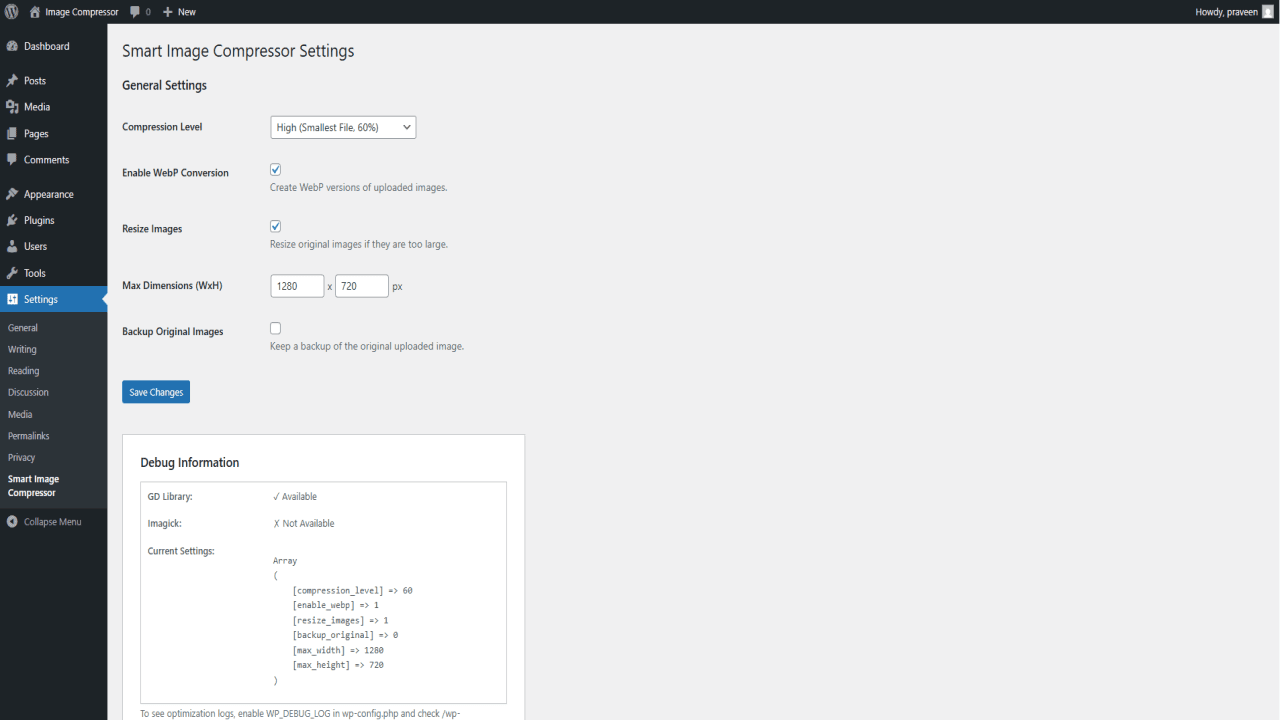Viewport: 1280px width, 720px height.
Task: Click the Imagick Not Available status text
Action: (304, 524)
